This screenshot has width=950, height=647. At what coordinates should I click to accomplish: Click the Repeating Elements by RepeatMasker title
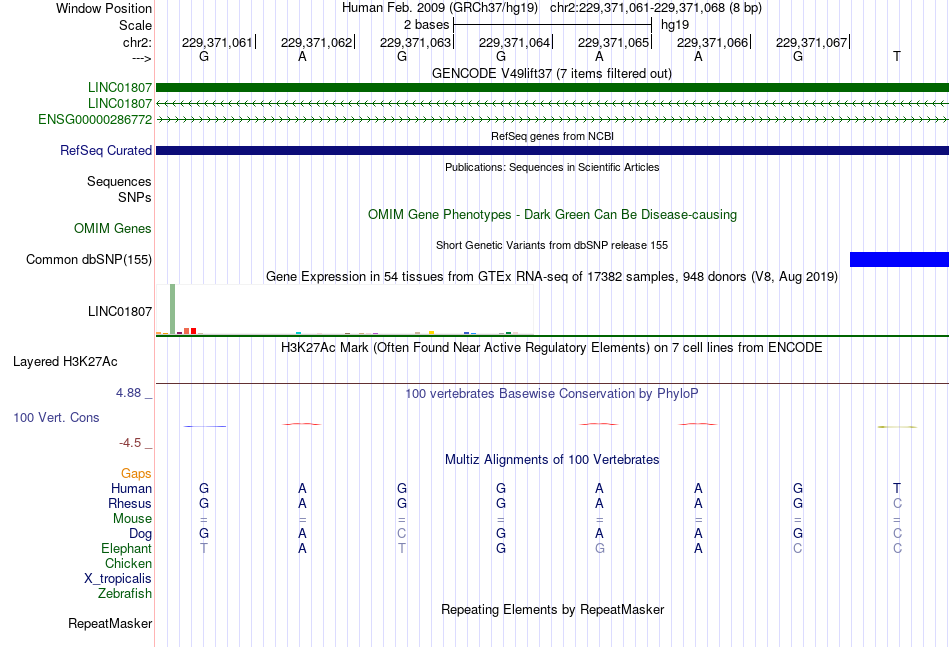[552, 609]
